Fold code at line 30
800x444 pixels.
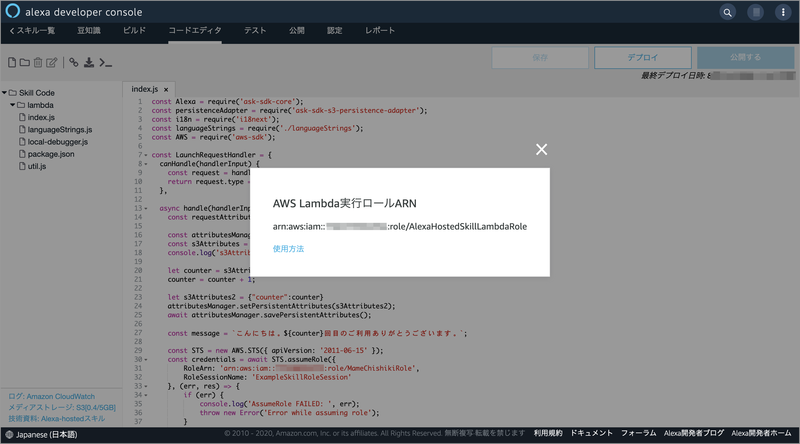coord(146,360)
